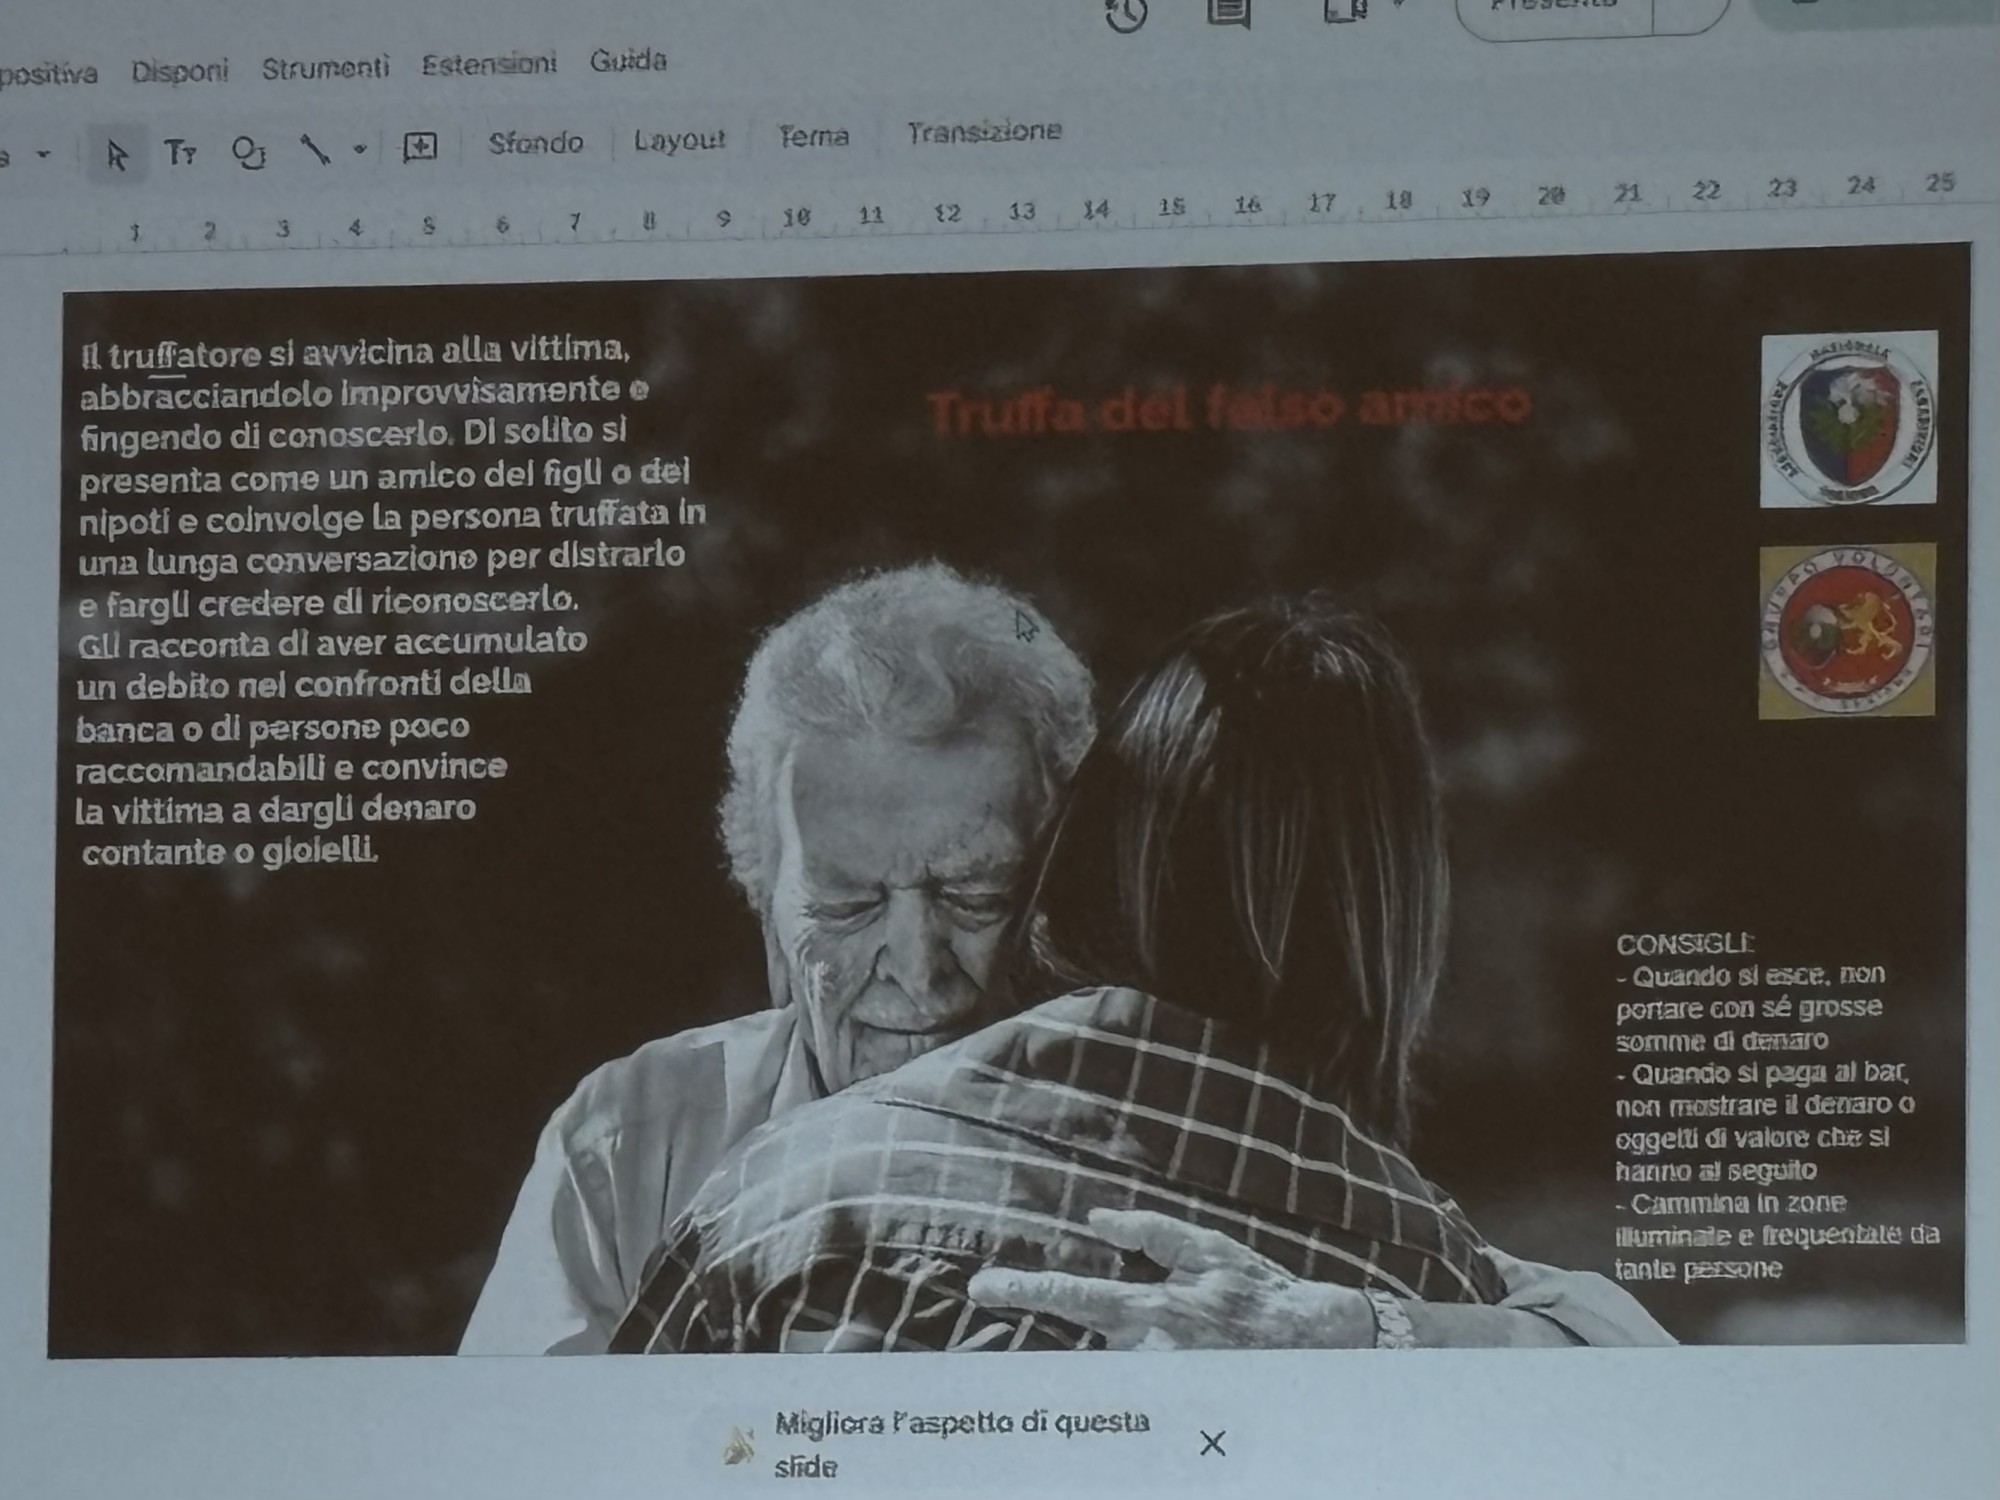2000x1500 pixels.
Task: Open the Strumenti menu
Action: tap(325, 68)
